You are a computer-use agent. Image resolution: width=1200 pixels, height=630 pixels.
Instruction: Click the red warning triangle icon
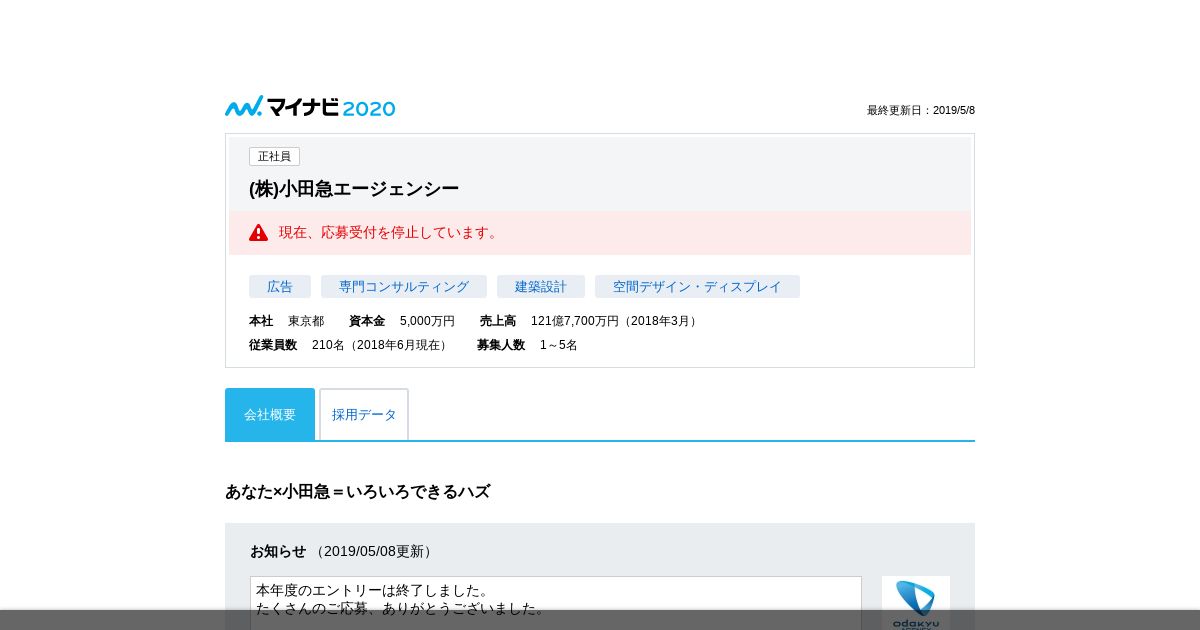[x=259, y=232]
